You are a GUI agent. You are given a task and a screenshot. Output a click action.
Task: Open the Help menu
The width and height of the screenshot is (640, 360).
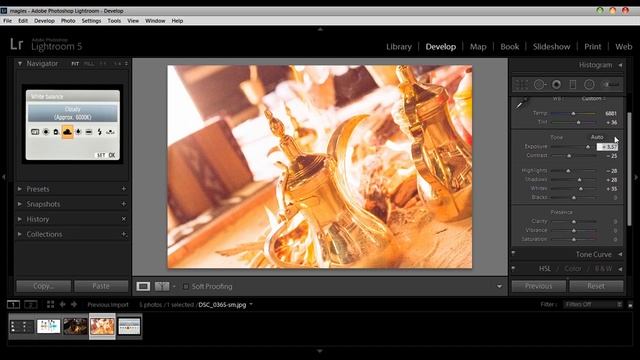177,20
